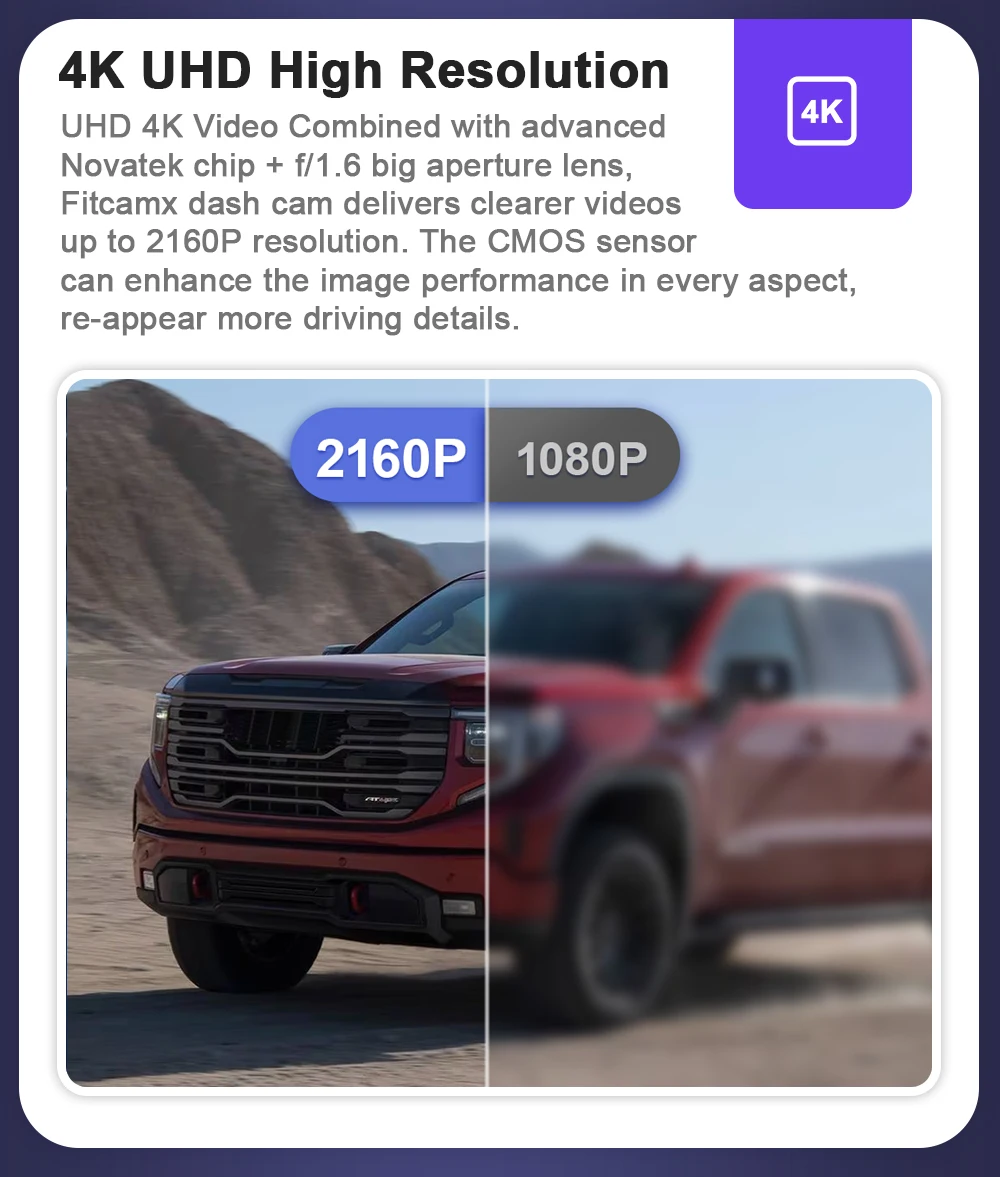1000x1177 pixels.
Task: Click the sharp front wheel of the truck
Action: click(242, 955)
